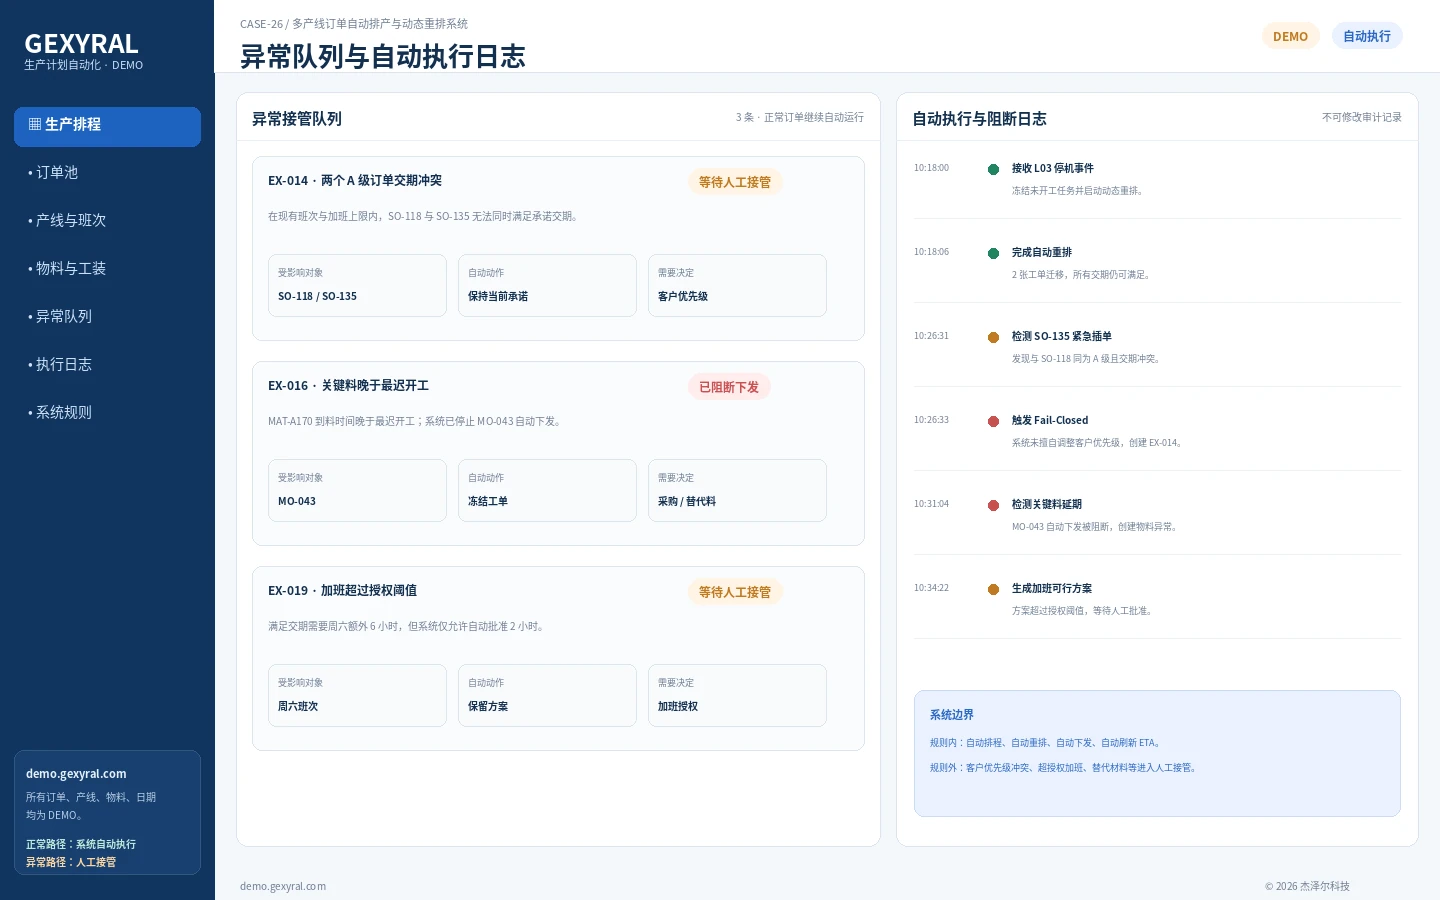The height and width of the screenshot is (900, 1440).
Task: Click the DEMO badge in the header
Action: point(1290,36)
